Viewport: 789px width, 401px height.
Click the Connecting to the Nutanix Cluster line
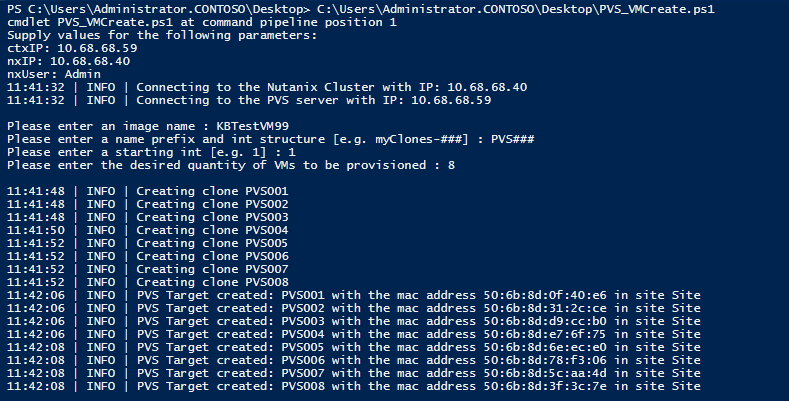coord(267,87)
